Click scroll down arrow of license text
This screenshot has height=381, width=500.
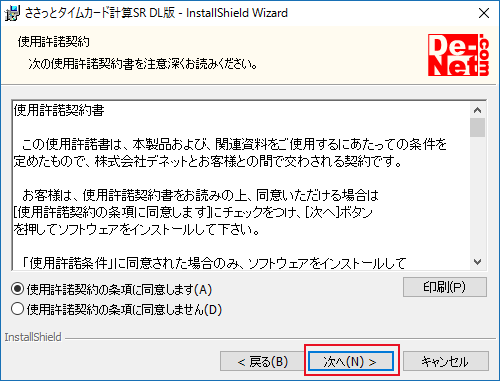pos(477,262)
